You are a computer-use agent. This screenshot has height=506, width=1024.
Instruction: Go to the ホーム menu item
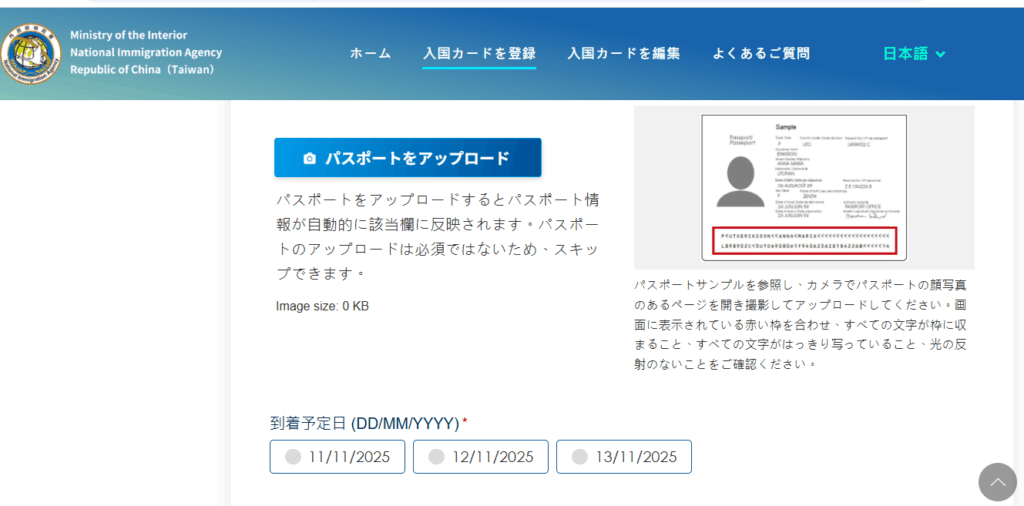[370, 54]
